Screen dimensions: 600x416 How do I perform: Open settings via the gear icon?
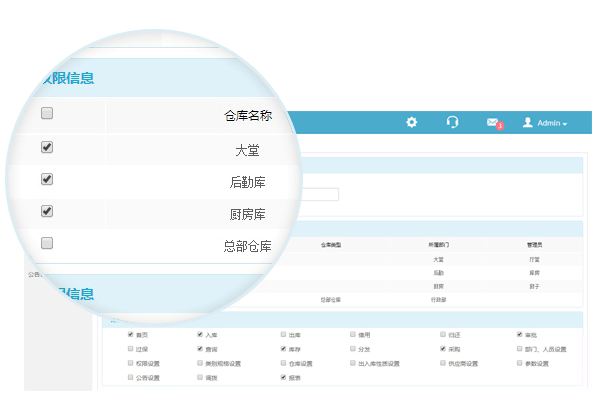coord(411,122)
